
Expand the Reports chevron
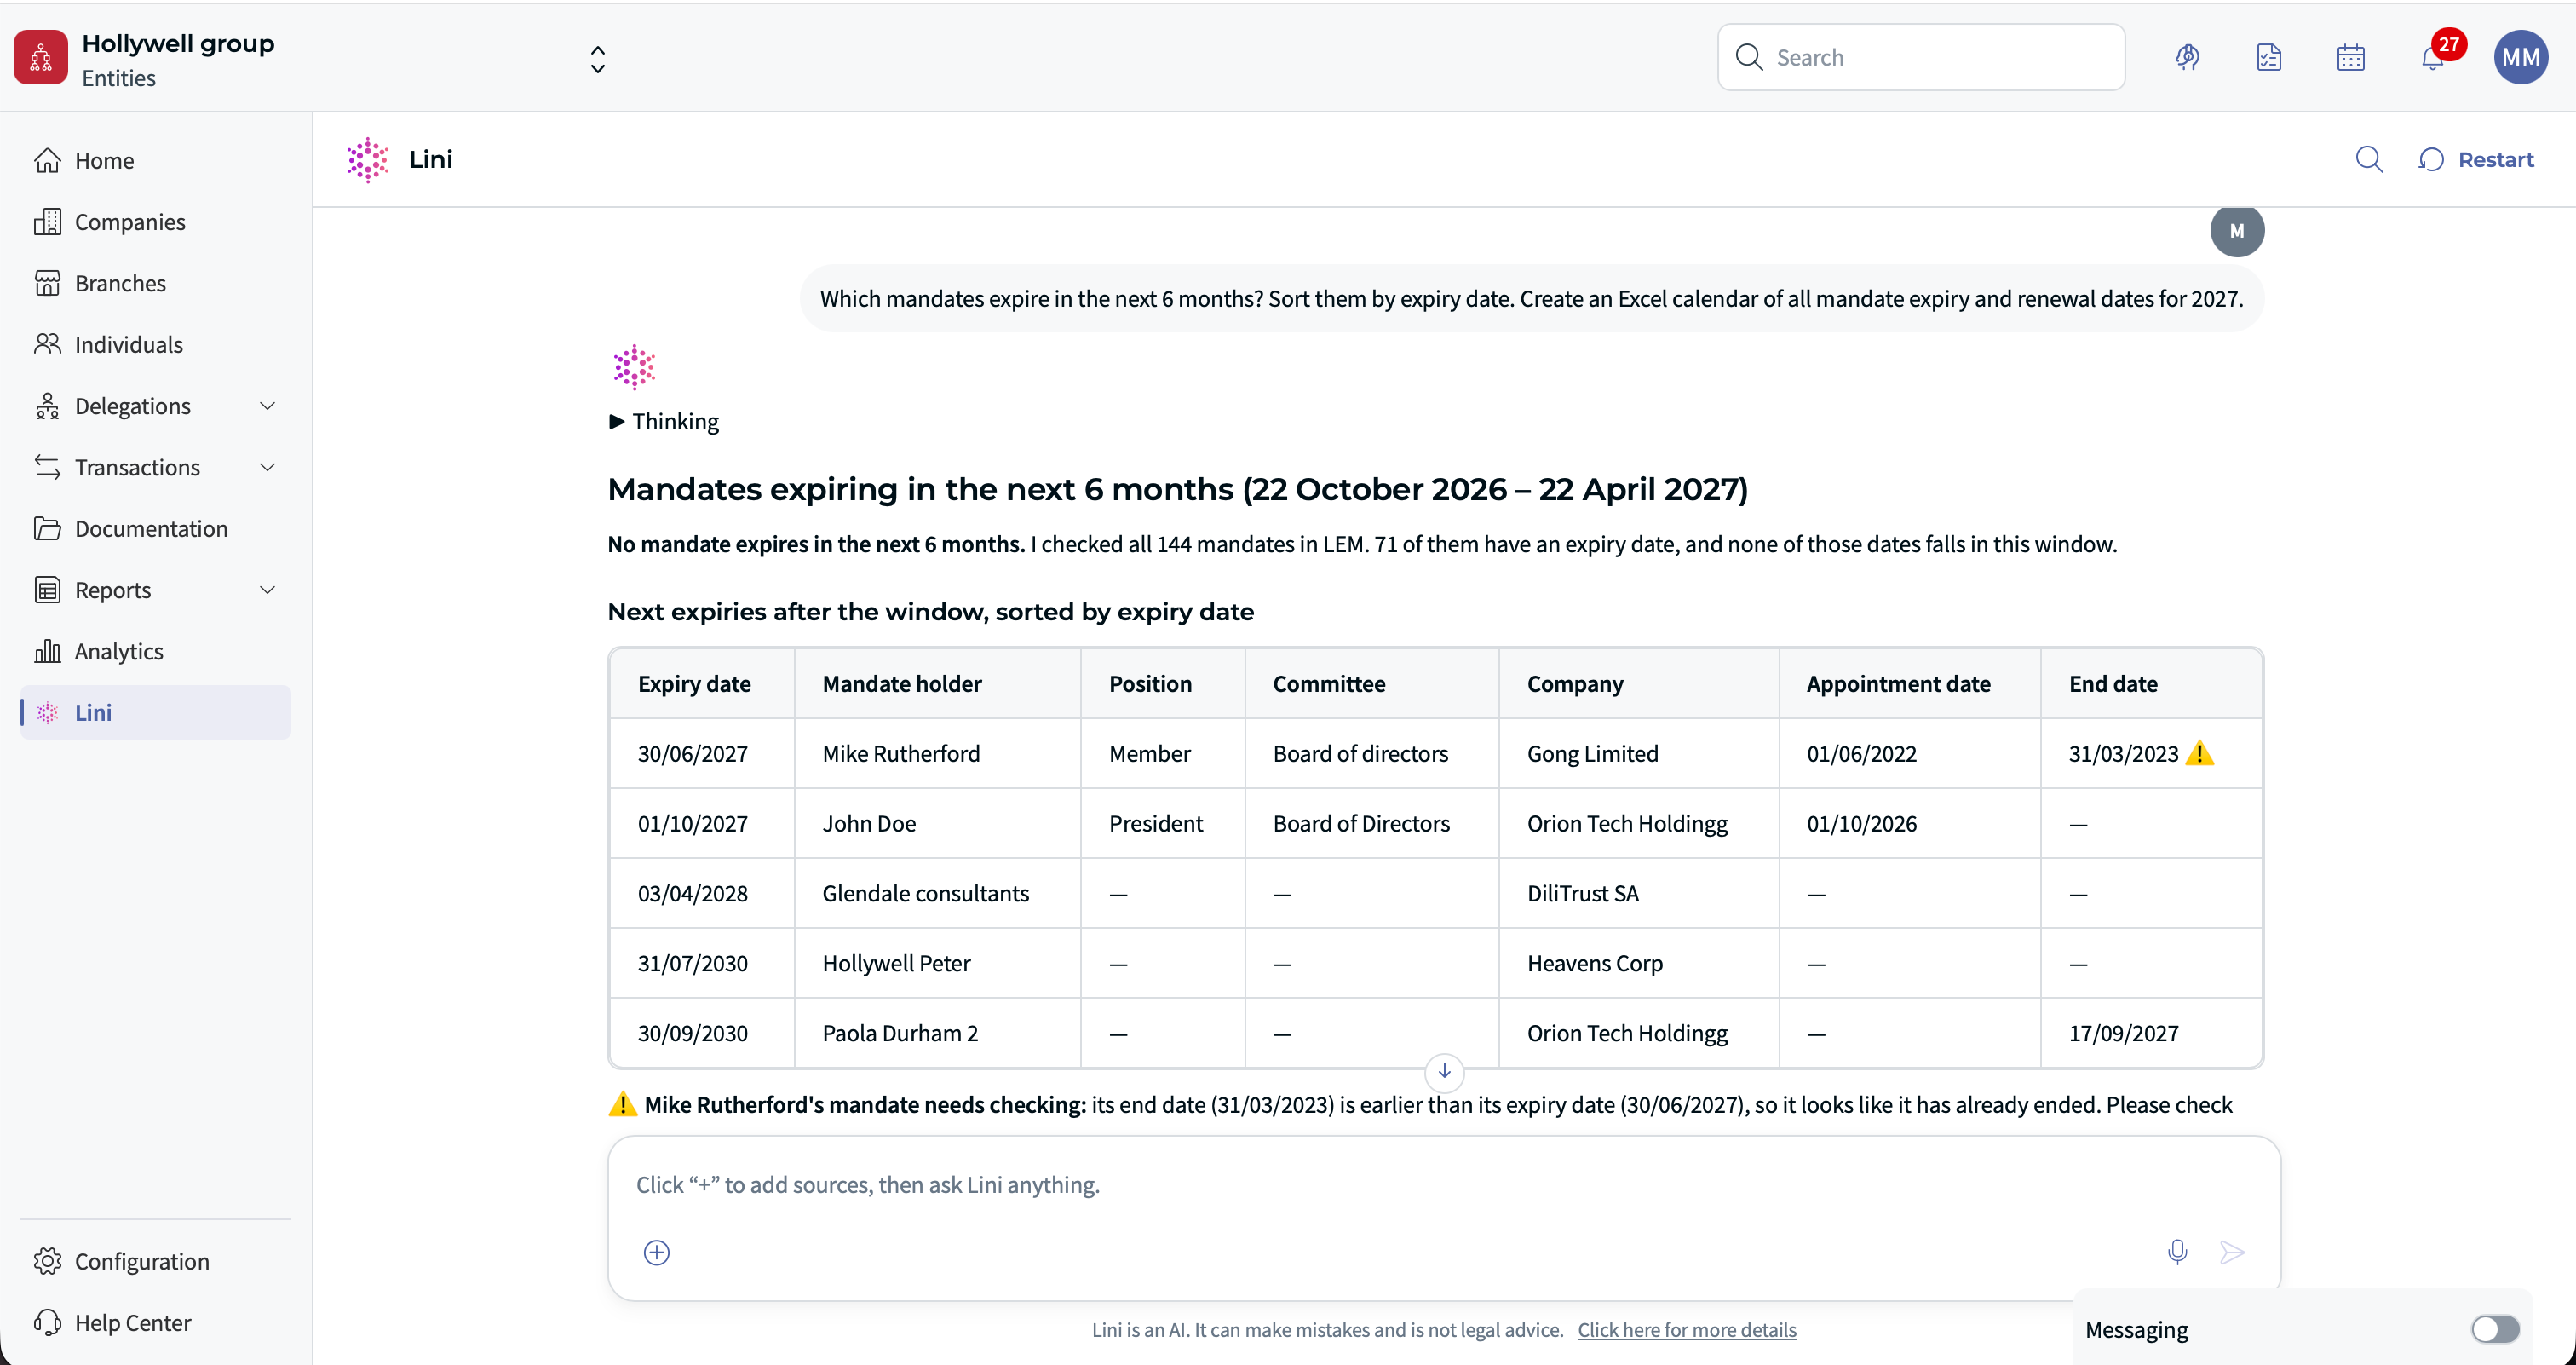pyautogui.click(x=267, y=589)
